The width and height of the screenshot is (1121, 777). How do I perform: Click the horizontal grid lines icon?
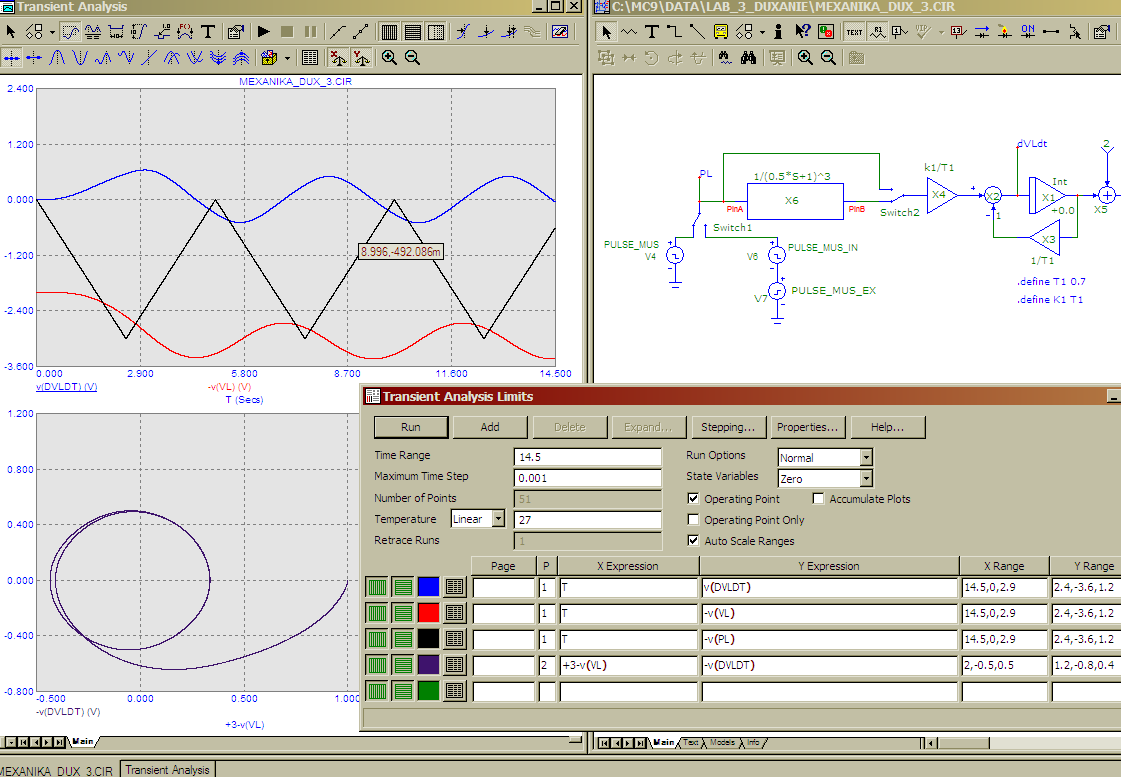[413, 31]
